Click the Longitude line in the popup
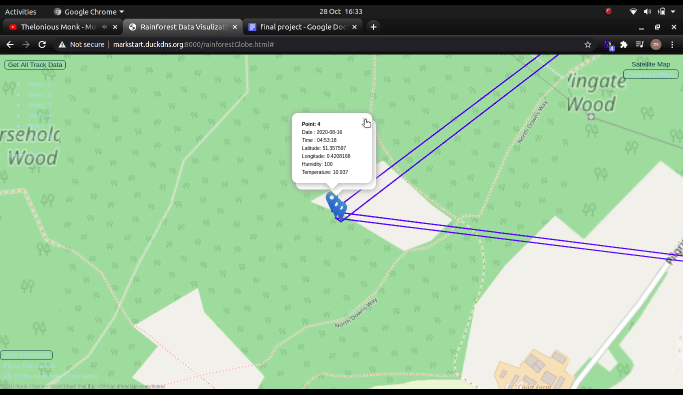 coord(326,156)
